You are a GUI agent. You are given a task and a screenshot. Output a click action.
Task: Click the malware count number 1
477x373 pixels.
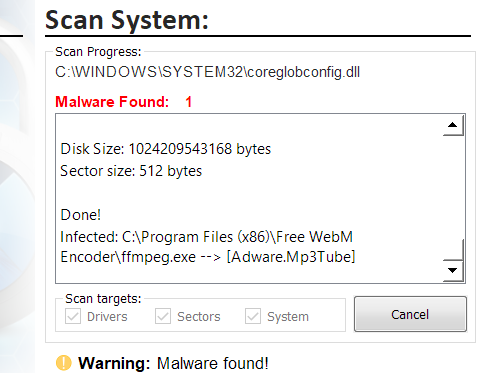(189, 102)
